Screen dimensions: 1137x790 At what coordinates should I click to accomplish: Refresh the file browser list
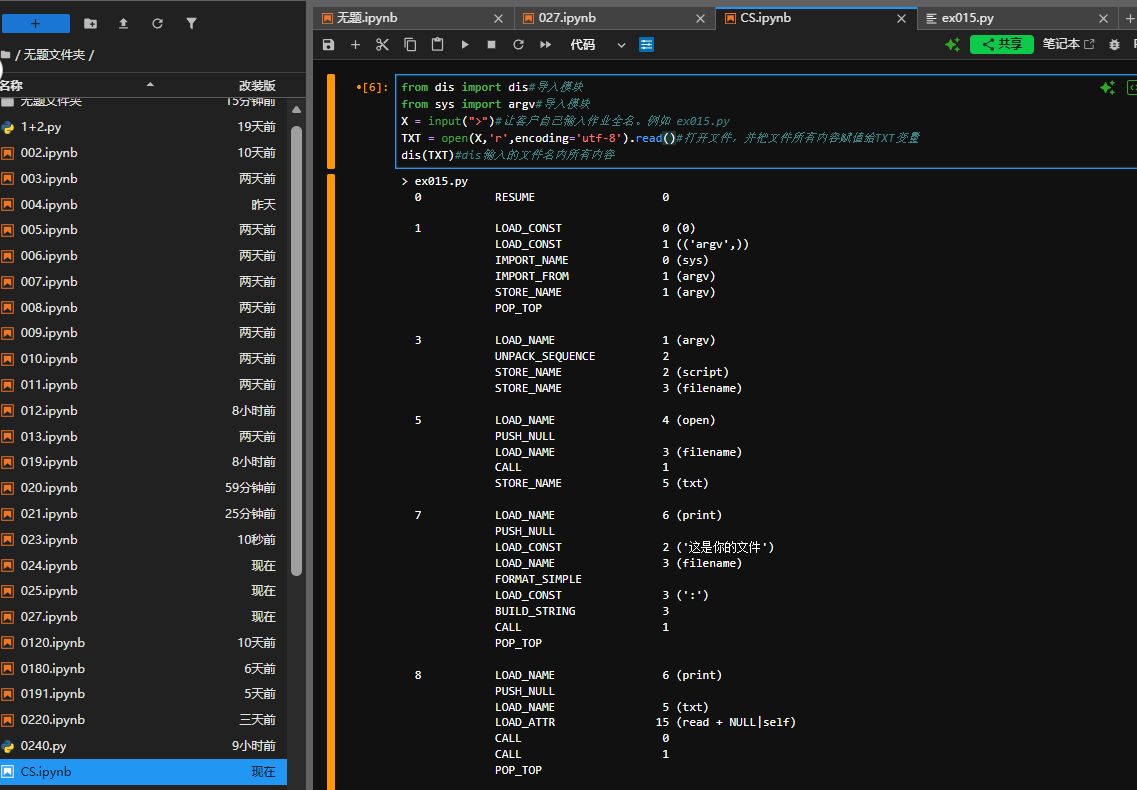click(x=157, y=23)
